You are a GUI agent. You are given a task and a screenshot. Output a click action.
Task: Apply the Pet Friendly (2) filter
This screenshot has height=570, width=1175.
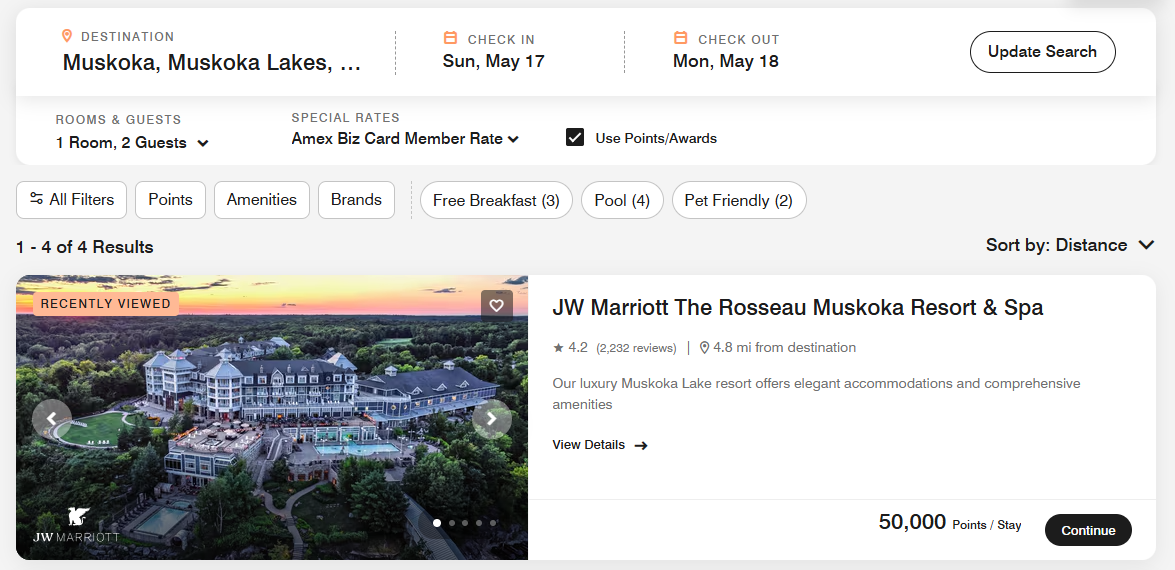coord(738,200)
